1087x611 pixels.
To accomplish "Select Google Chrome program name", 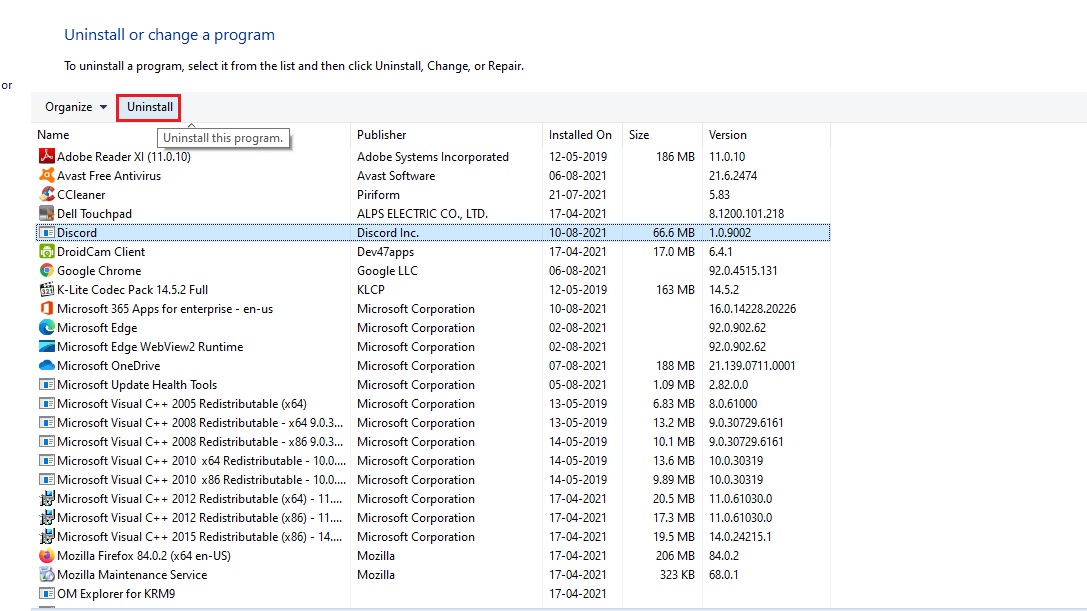I will 99,270.
